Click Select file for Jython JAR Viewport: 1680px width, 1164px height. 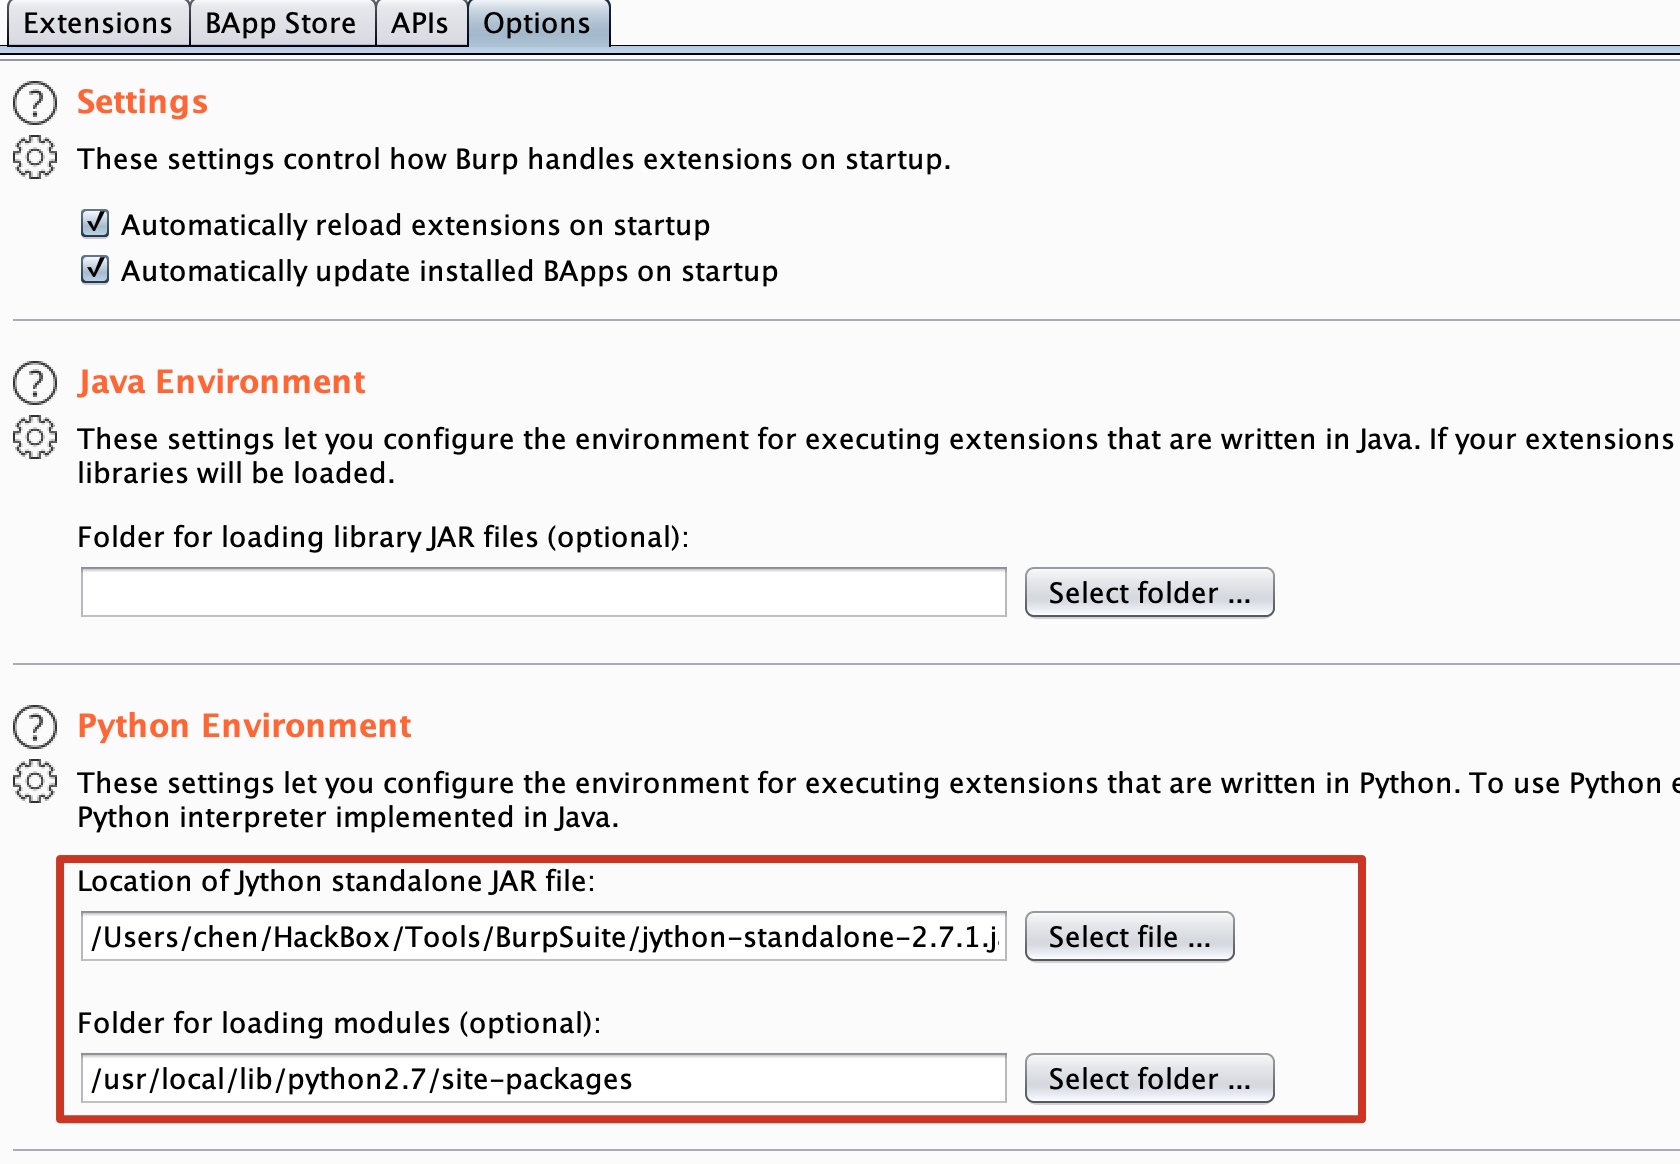coord(1129,937)
